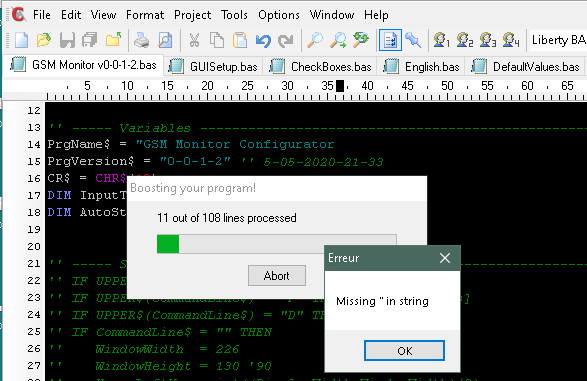Click the Paste clipboard icon

(x=240, y=40)
